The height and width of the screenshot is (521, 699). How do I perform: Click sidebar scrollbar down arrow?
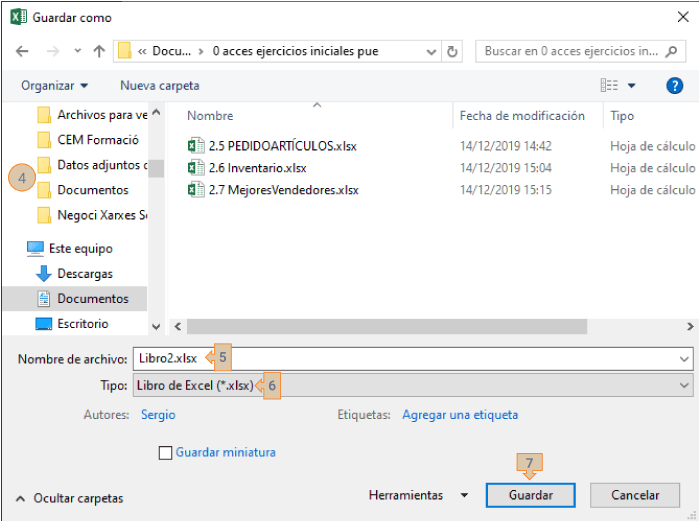pos(156,327)
